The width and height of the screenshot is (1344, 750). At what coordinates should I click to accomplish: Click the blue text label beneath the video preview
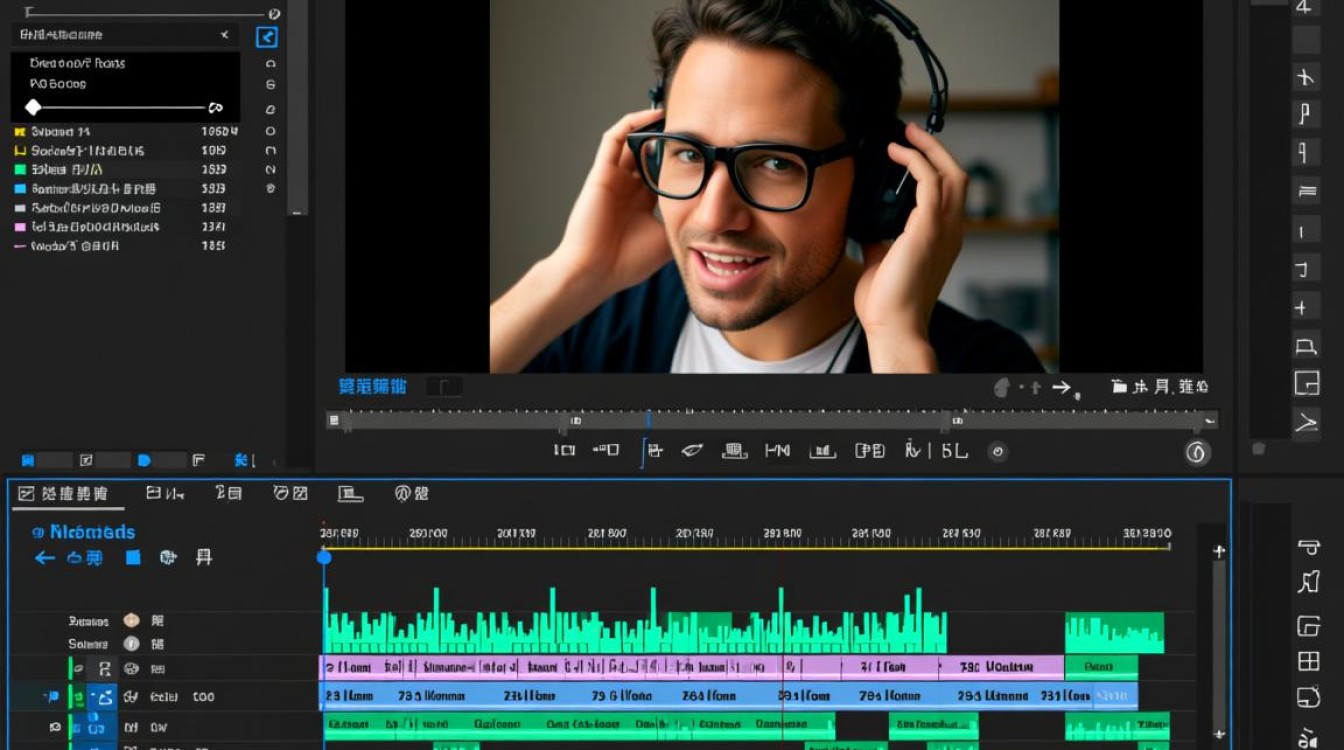(x=373, y=387)
